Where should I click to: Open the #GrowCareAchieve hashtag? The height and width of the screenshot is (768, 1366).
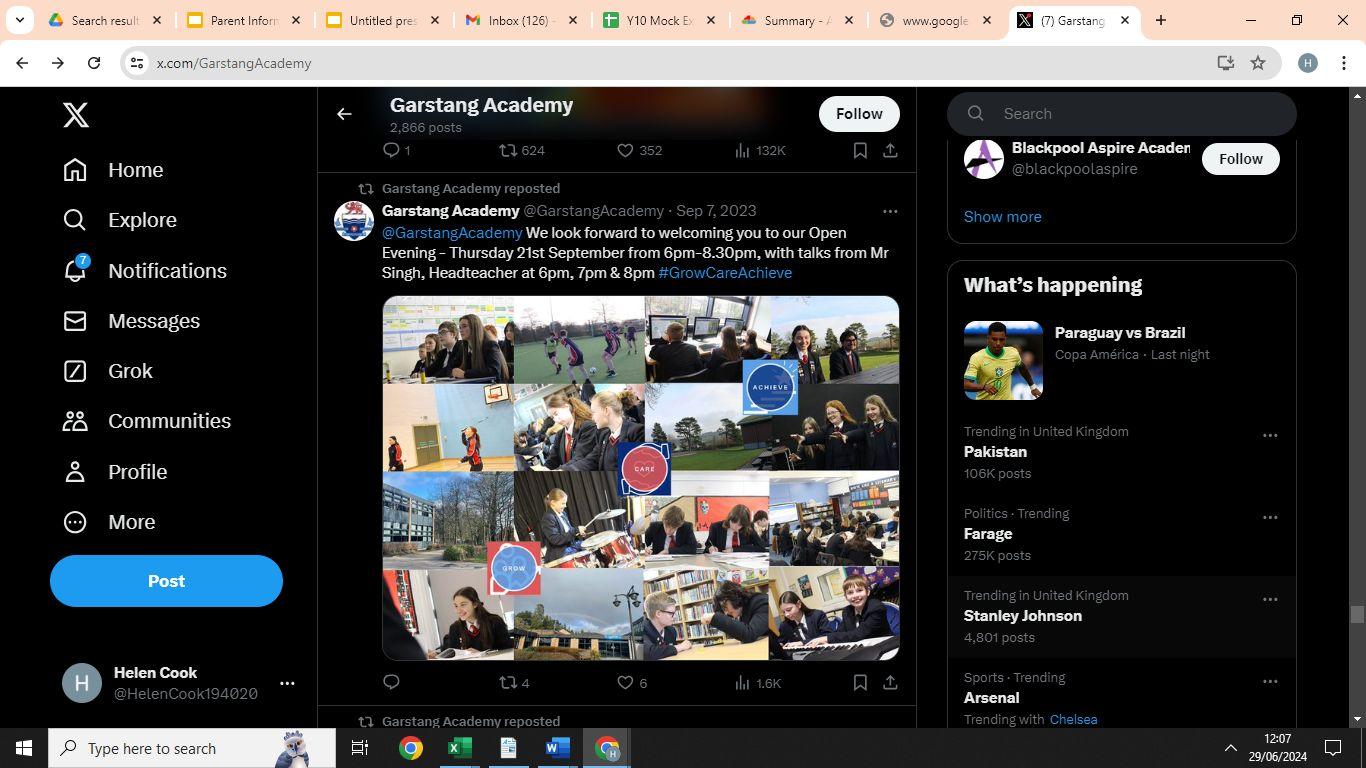click(725, 273)
